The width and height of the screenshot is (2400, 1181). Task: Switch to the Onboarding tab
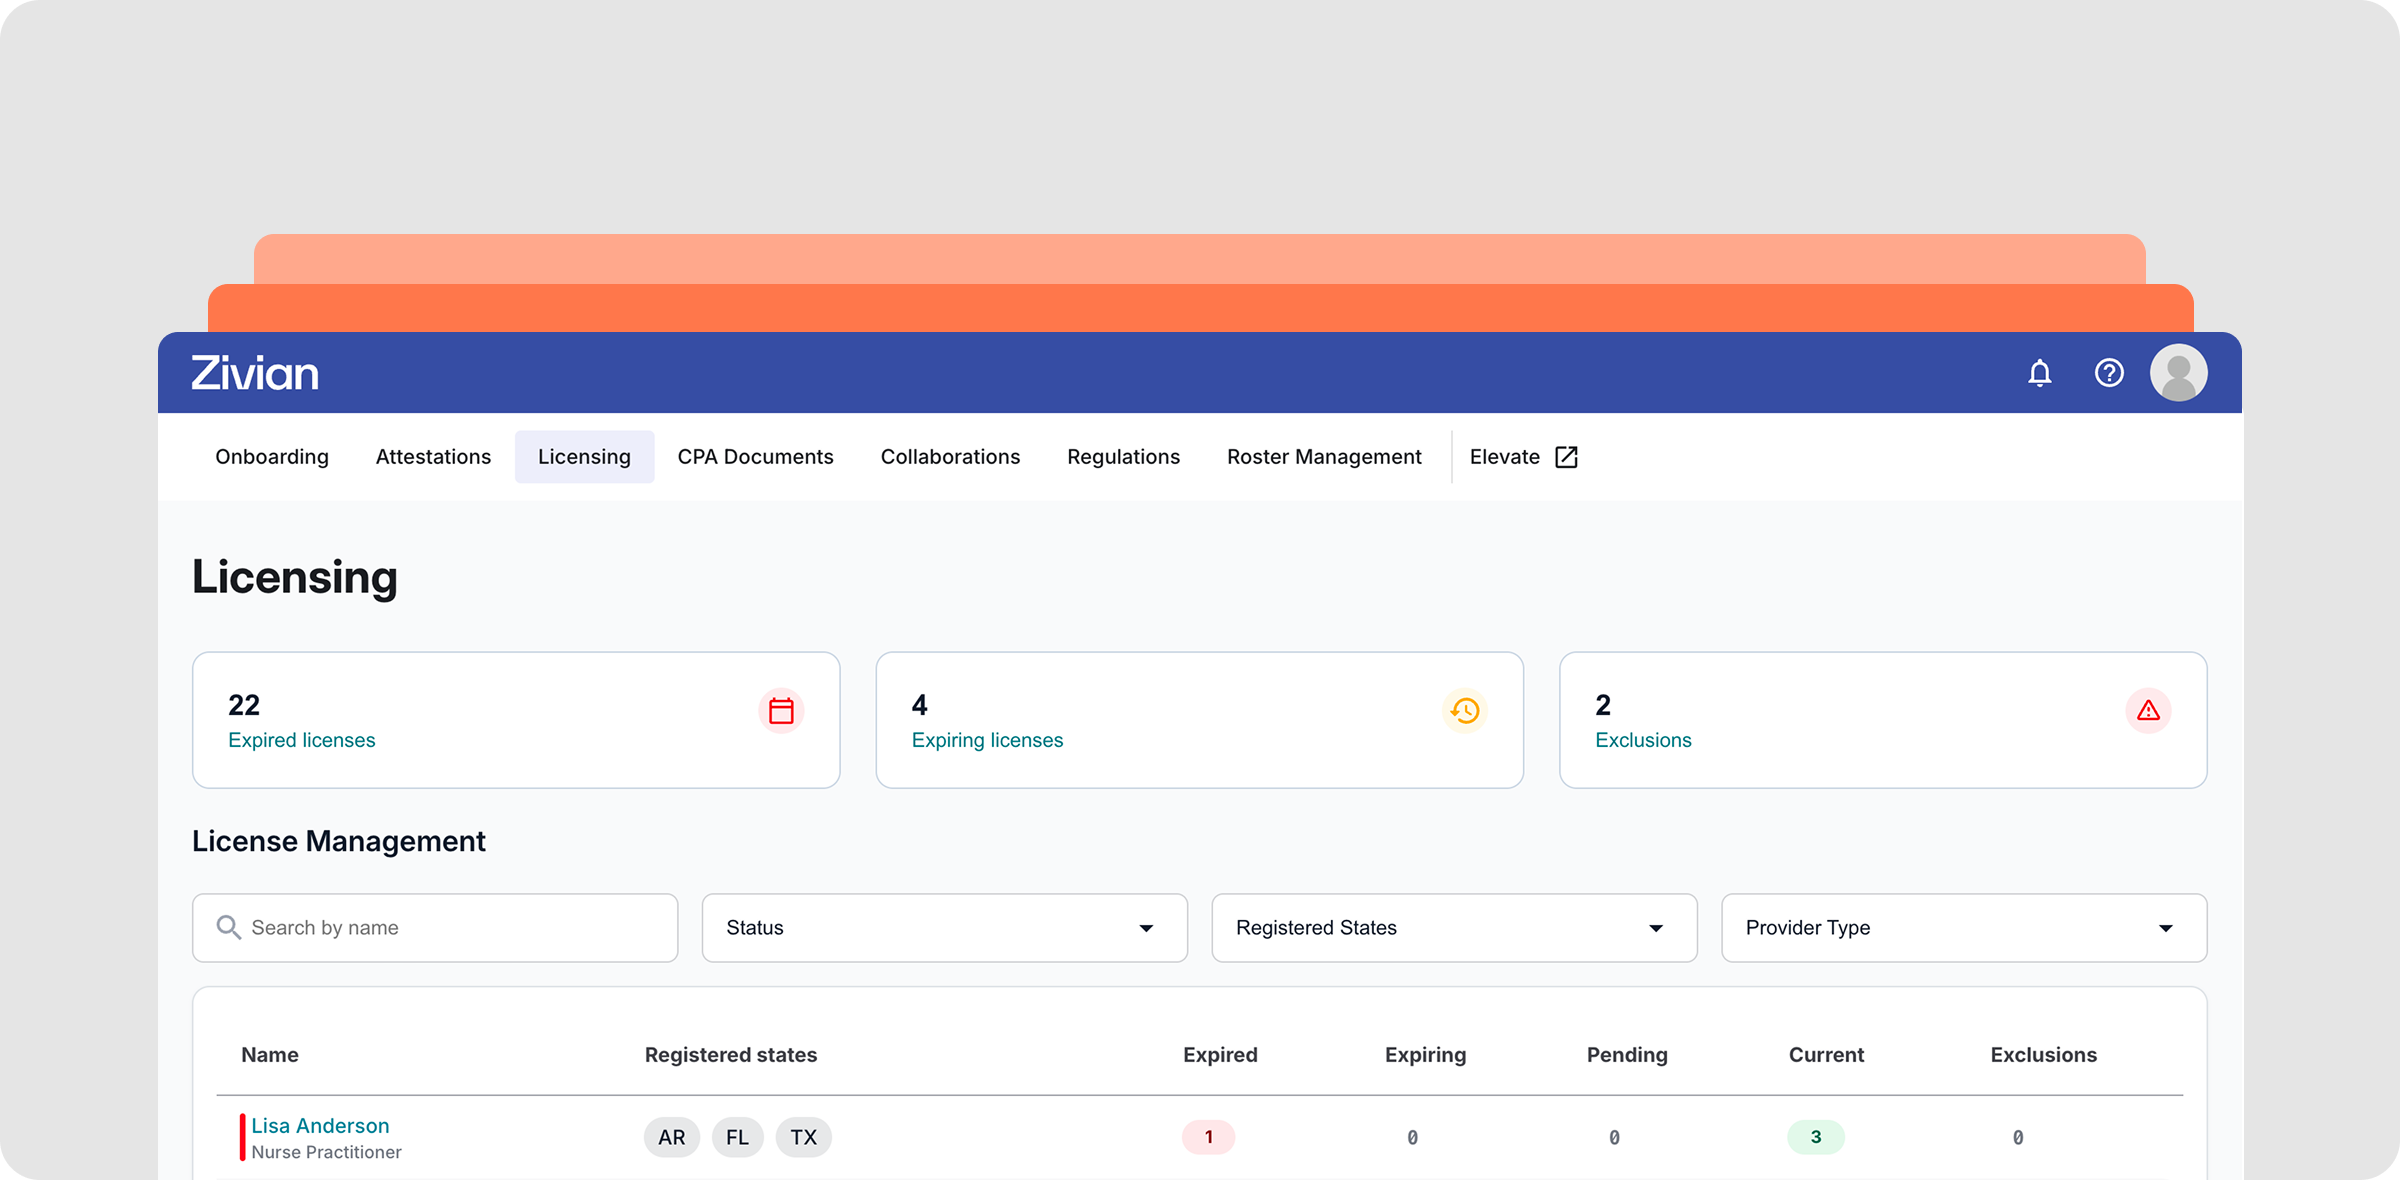[272, 457]
